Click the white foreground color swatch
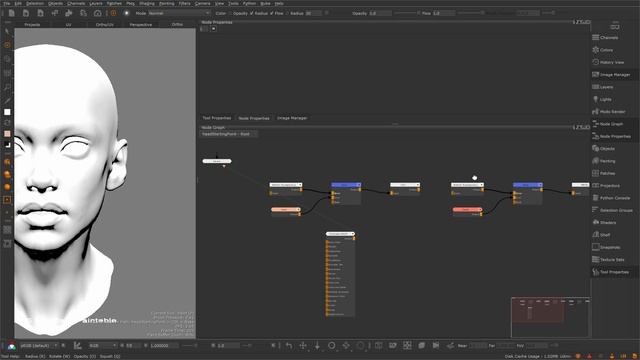This screenshot has height=360, width=640. [7, 112]
